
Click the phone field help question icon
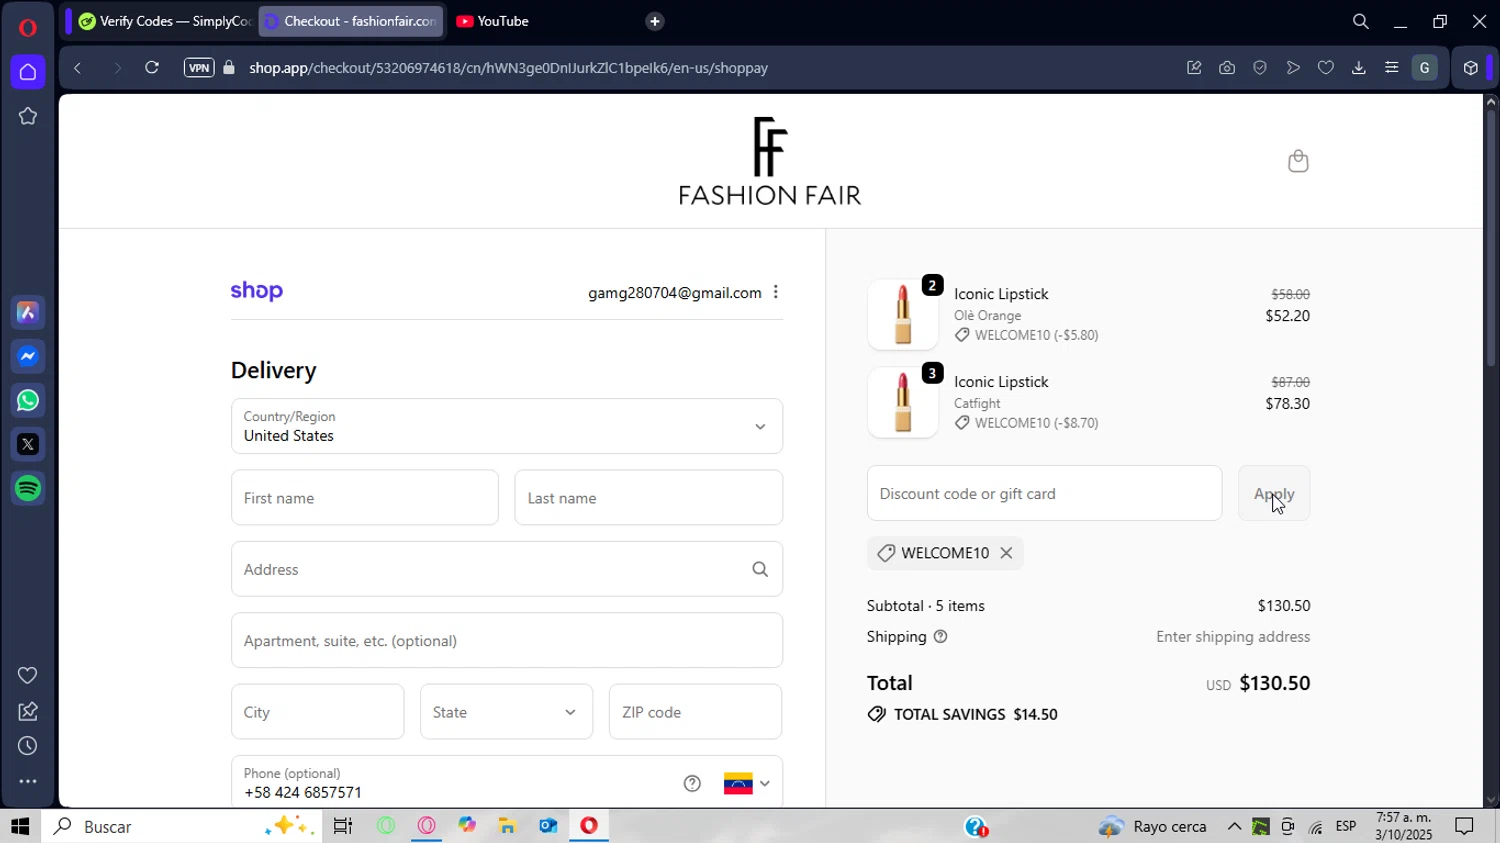click(x=692, y=783)
